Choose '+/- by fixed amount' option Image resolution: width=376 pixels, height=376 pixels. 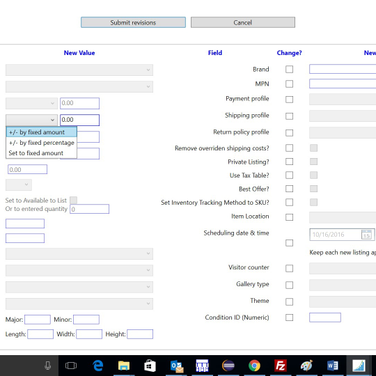coord(42,132)
